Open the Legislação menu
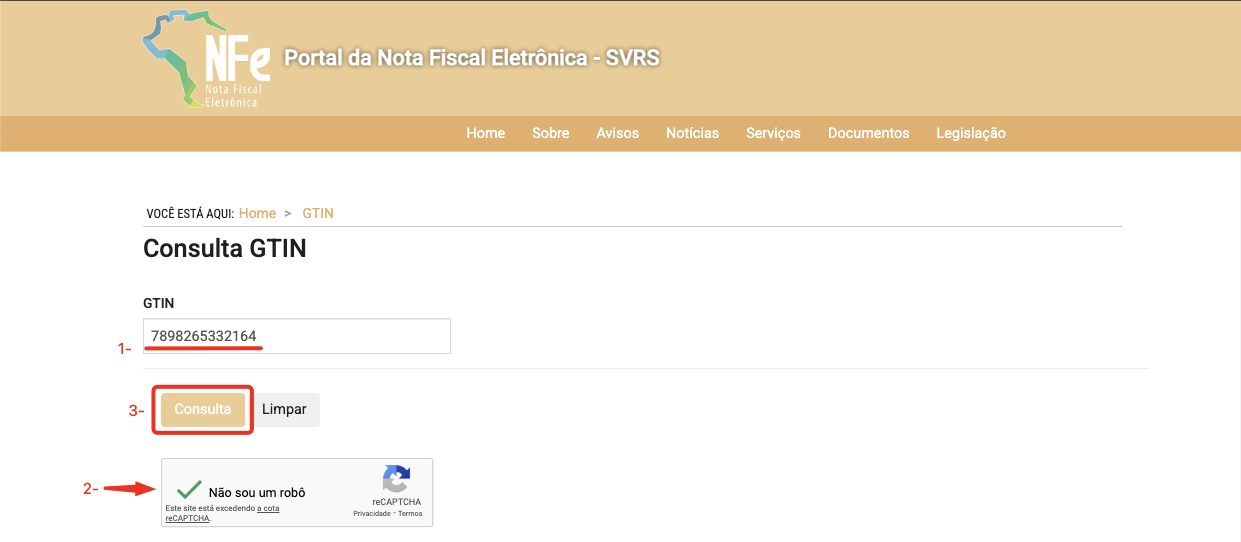1241x542 pixels. [971, 133]
